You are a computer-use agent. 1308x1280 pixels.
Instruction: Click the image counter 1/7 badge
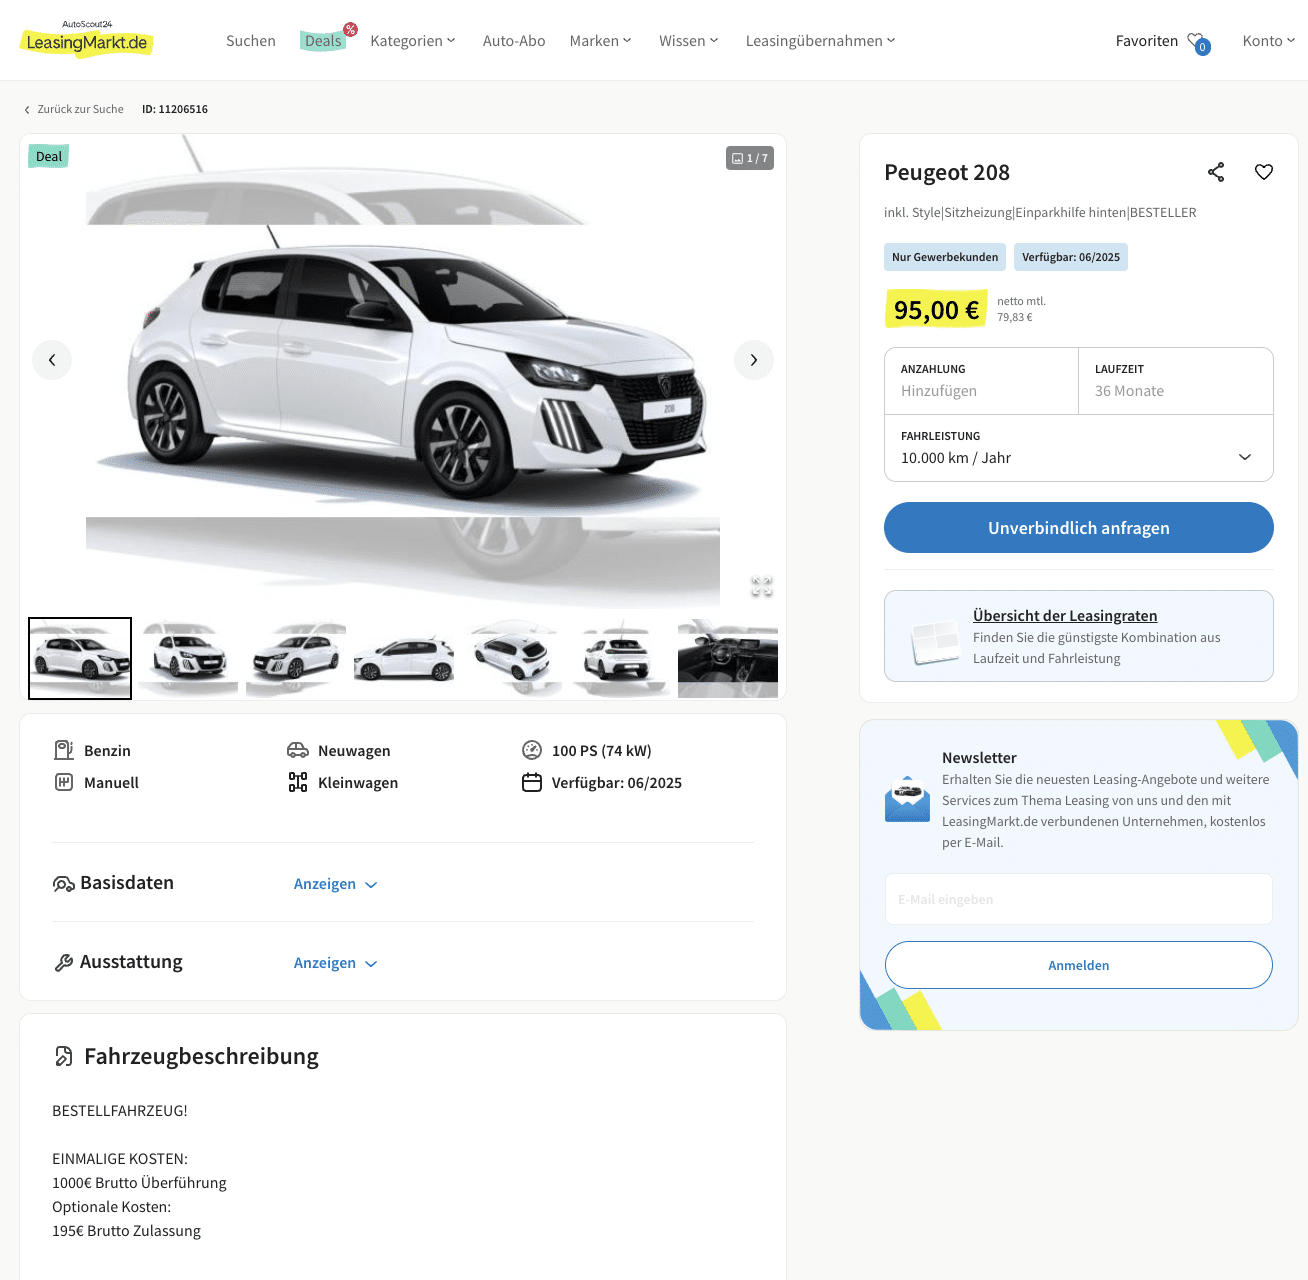(x=750, y=158)
